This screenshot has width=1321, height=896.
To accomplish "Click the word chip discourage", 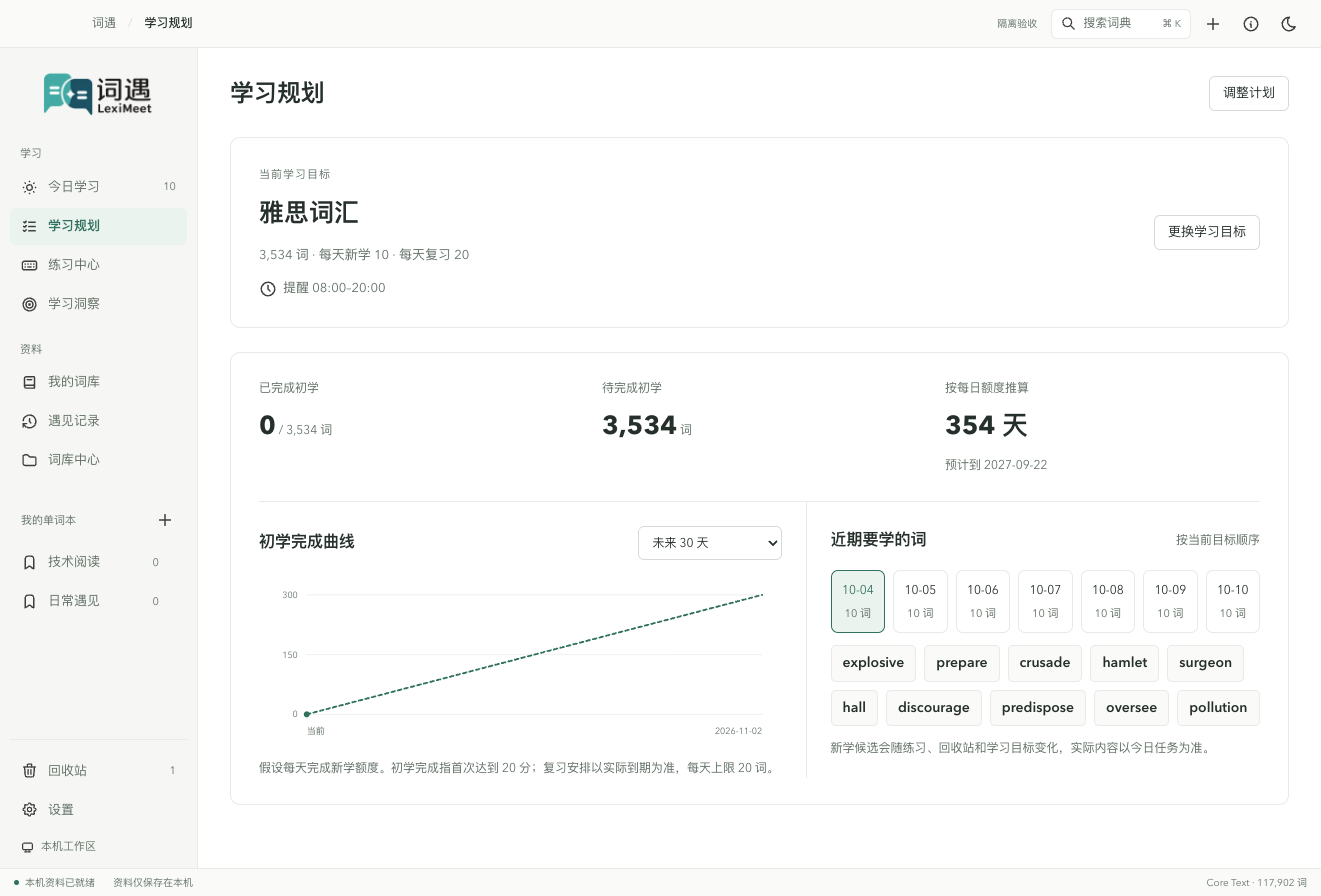I will pos(934,708).
